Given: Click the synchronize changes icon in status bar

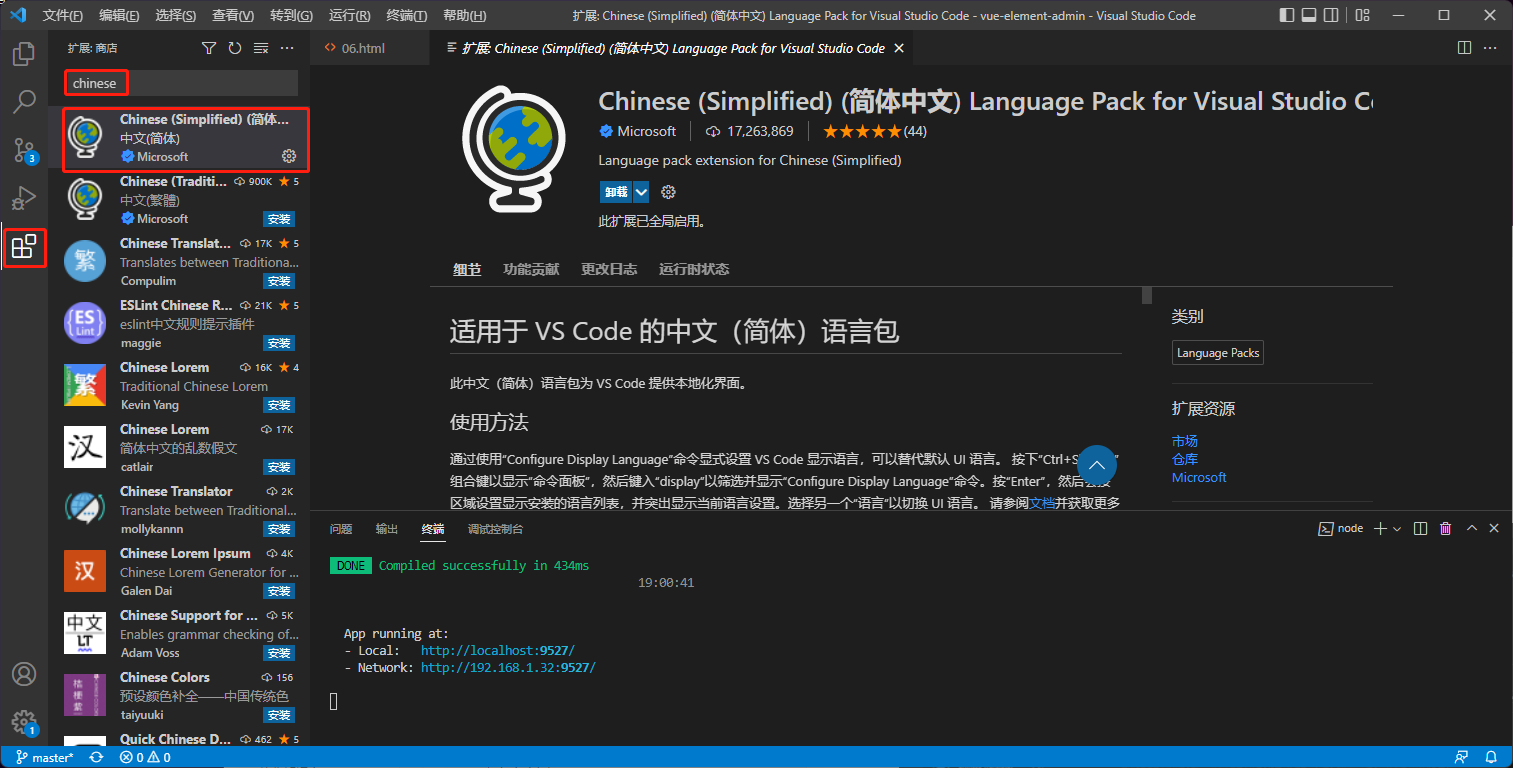Looking at the screenshot, I should 96,757.
